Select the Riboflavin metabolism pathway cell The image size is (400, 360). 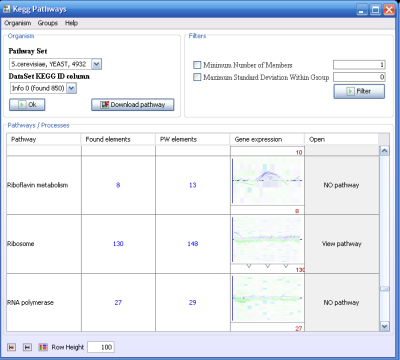pyautogui.click(x=44, y=185)
